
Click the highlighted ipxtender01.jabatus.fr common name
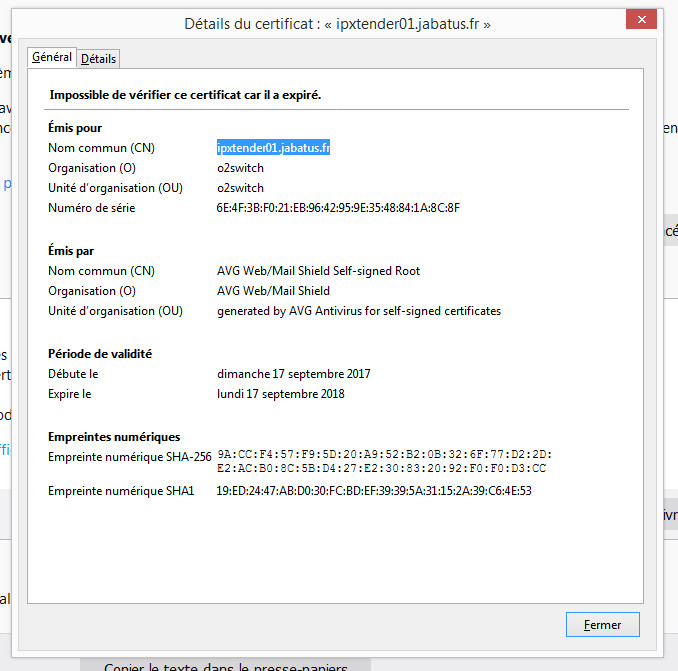click(273, 148)
